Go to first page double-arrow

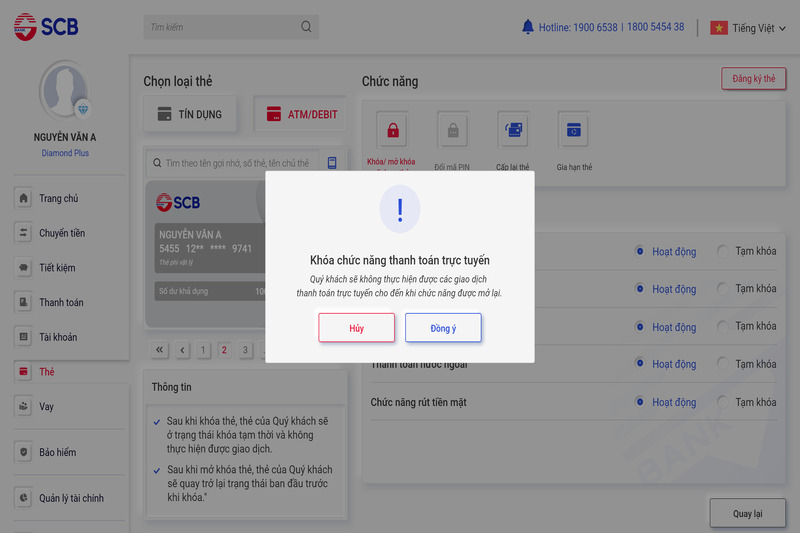click(160, 350)
